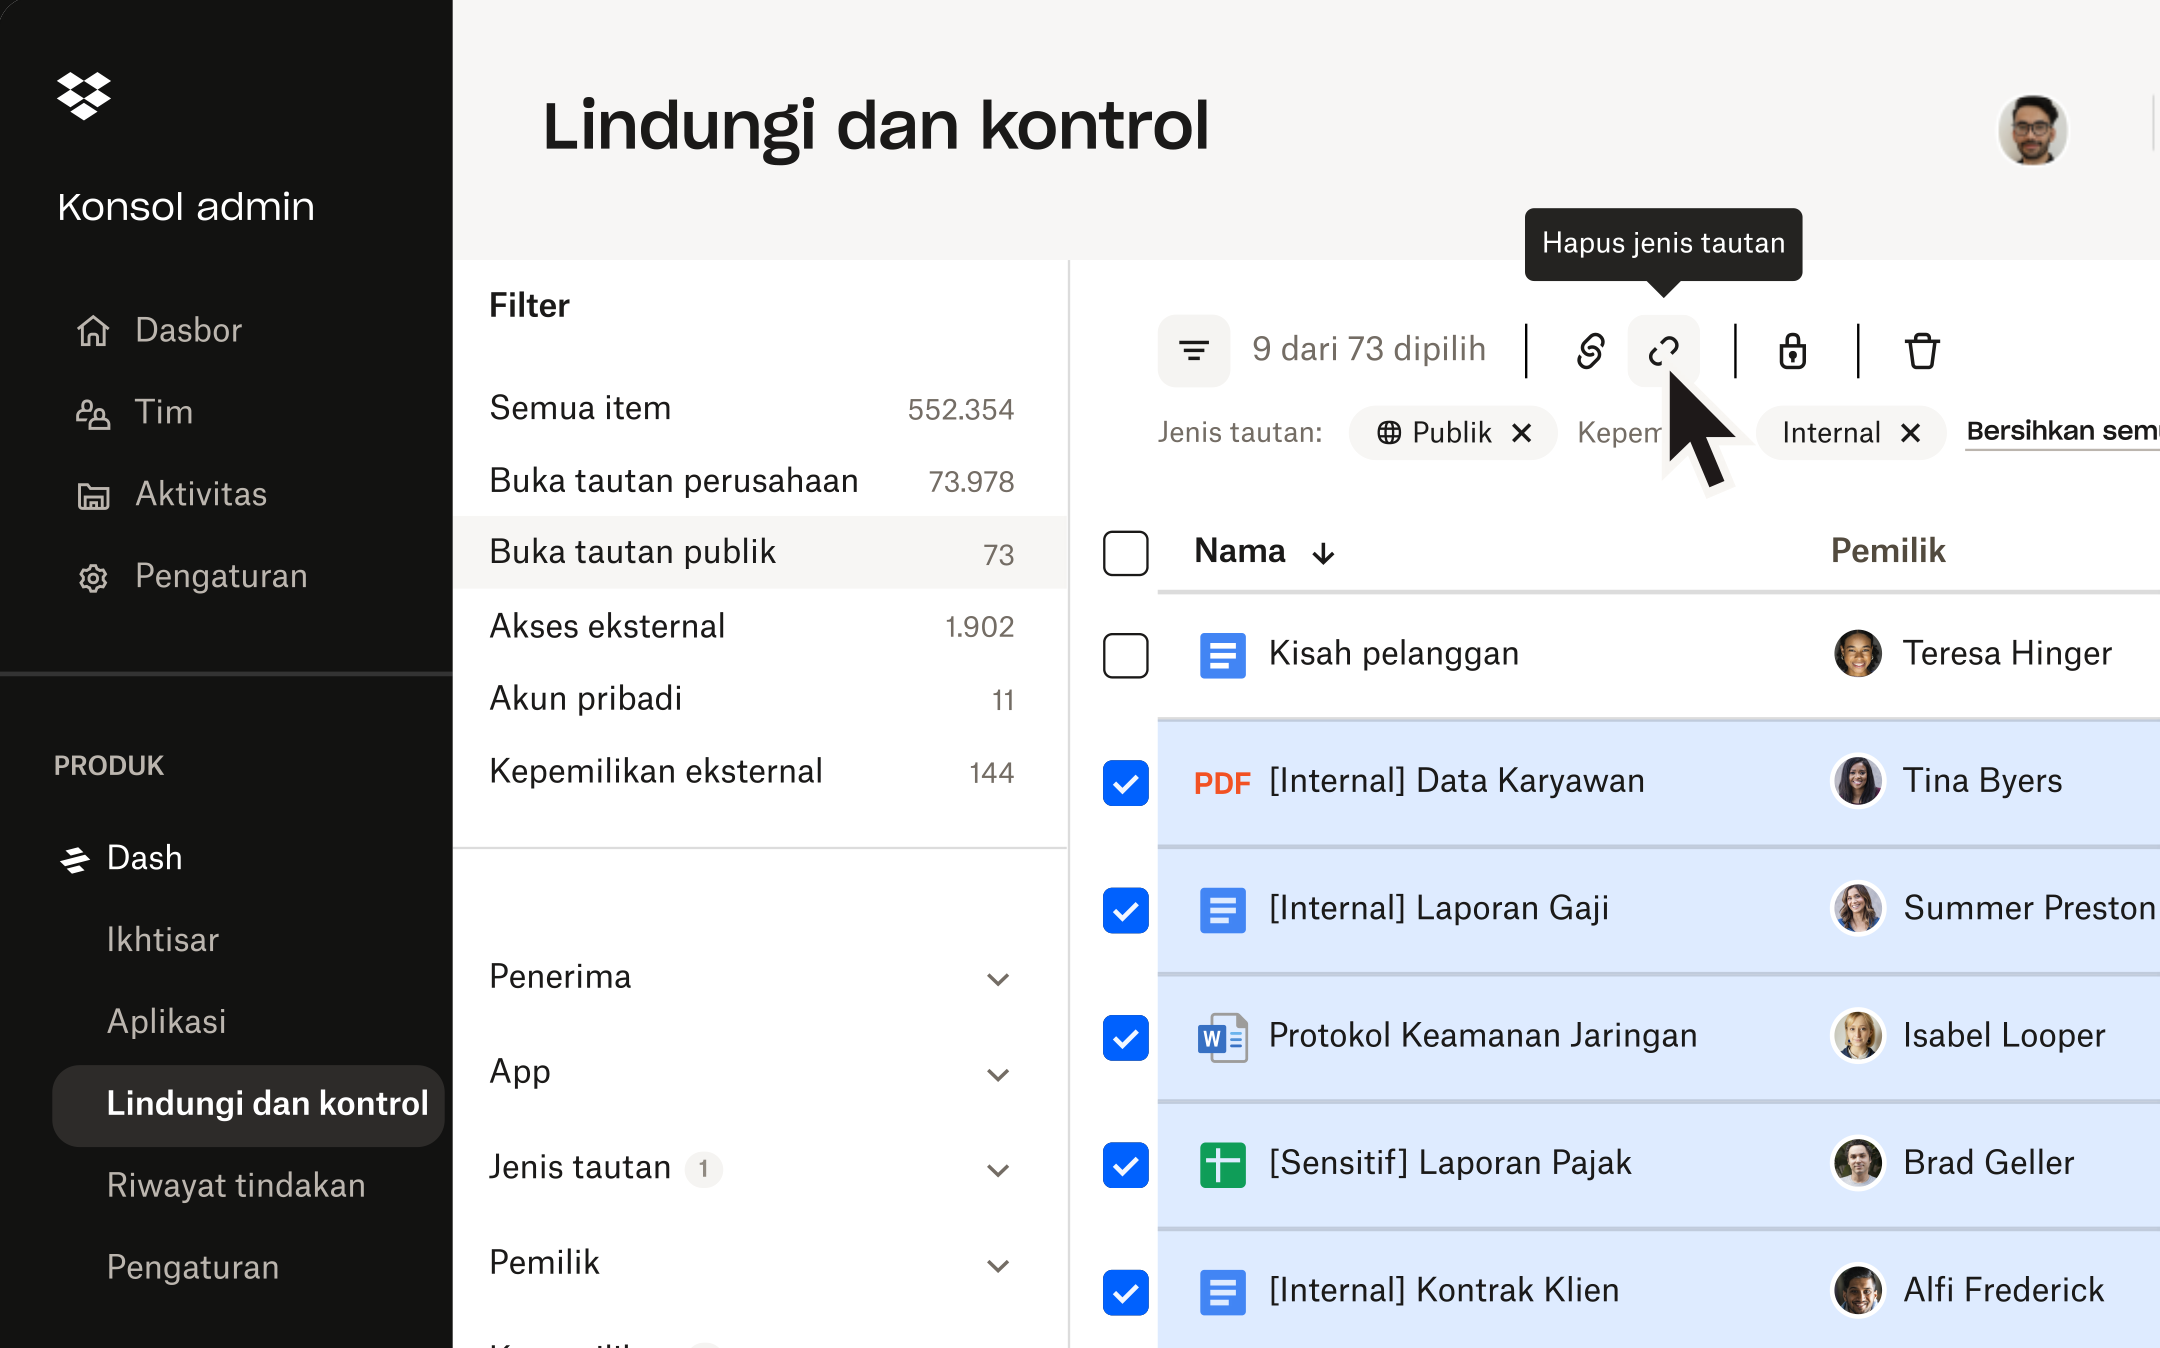Select the Akses eksternal filter

pos(752,627)
